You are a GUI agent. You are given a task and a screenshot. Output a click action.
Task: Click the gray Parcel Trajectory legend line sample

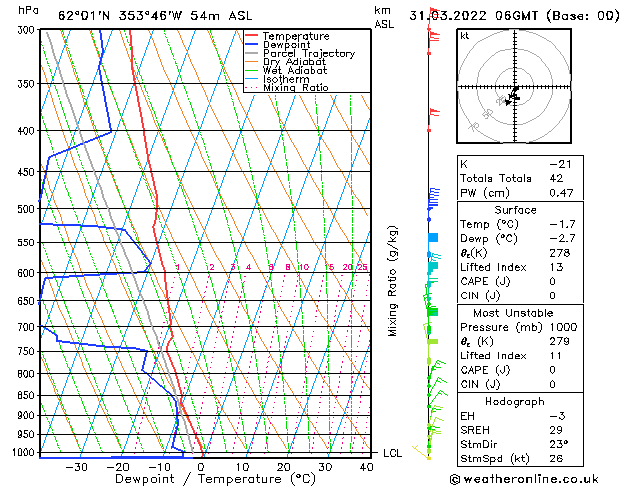(251, 53)
